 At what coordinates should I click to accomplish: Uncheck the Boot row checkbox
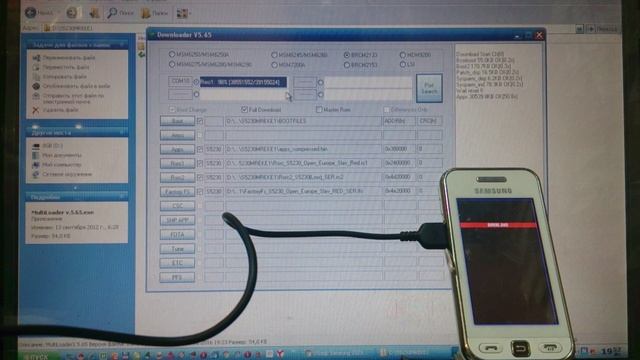coord(200,121)
